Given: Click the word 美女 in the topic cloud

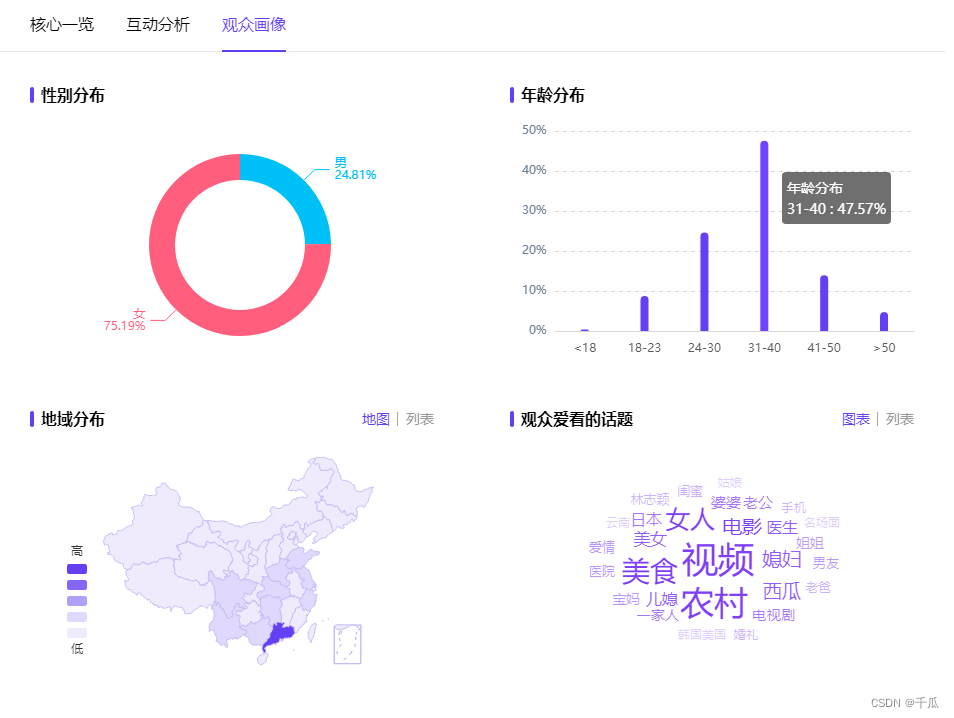Looking at the screenshot, I should pos(649,539).
